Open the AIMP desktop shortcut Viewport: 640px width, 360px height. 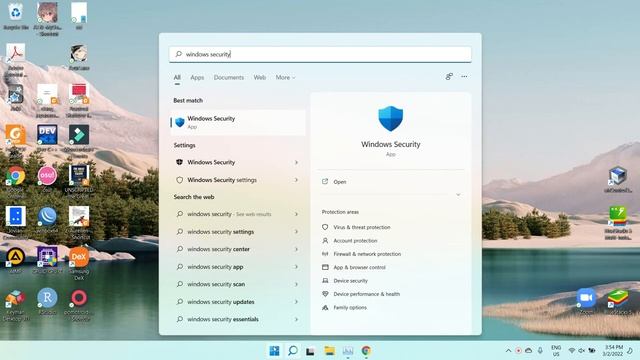[16, 260]
